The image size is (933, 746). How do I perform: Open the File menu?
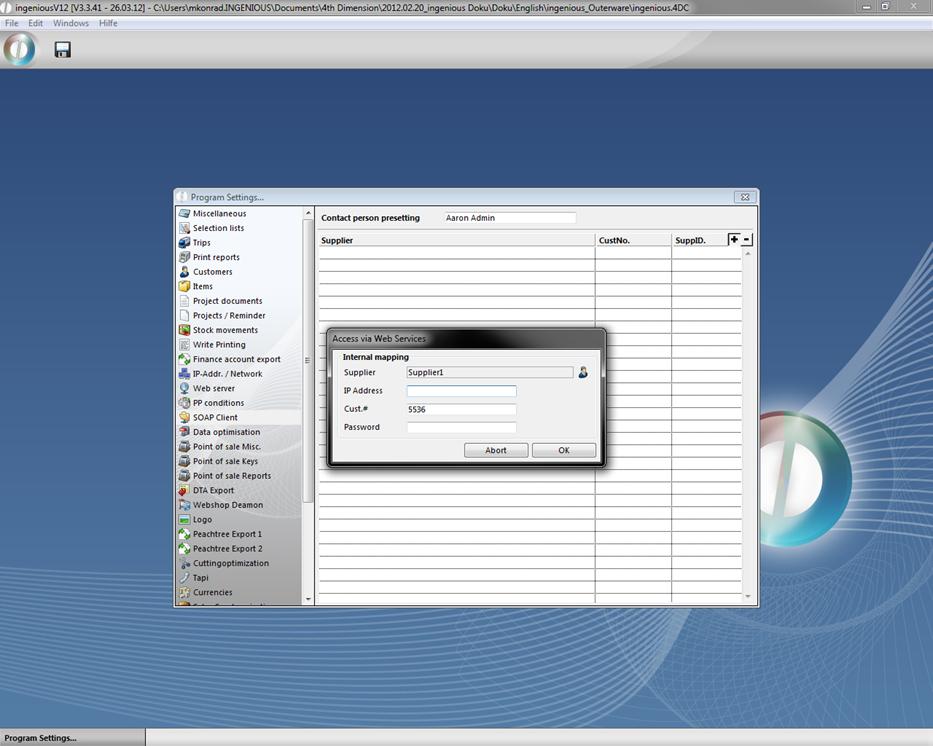coord(12,23)
